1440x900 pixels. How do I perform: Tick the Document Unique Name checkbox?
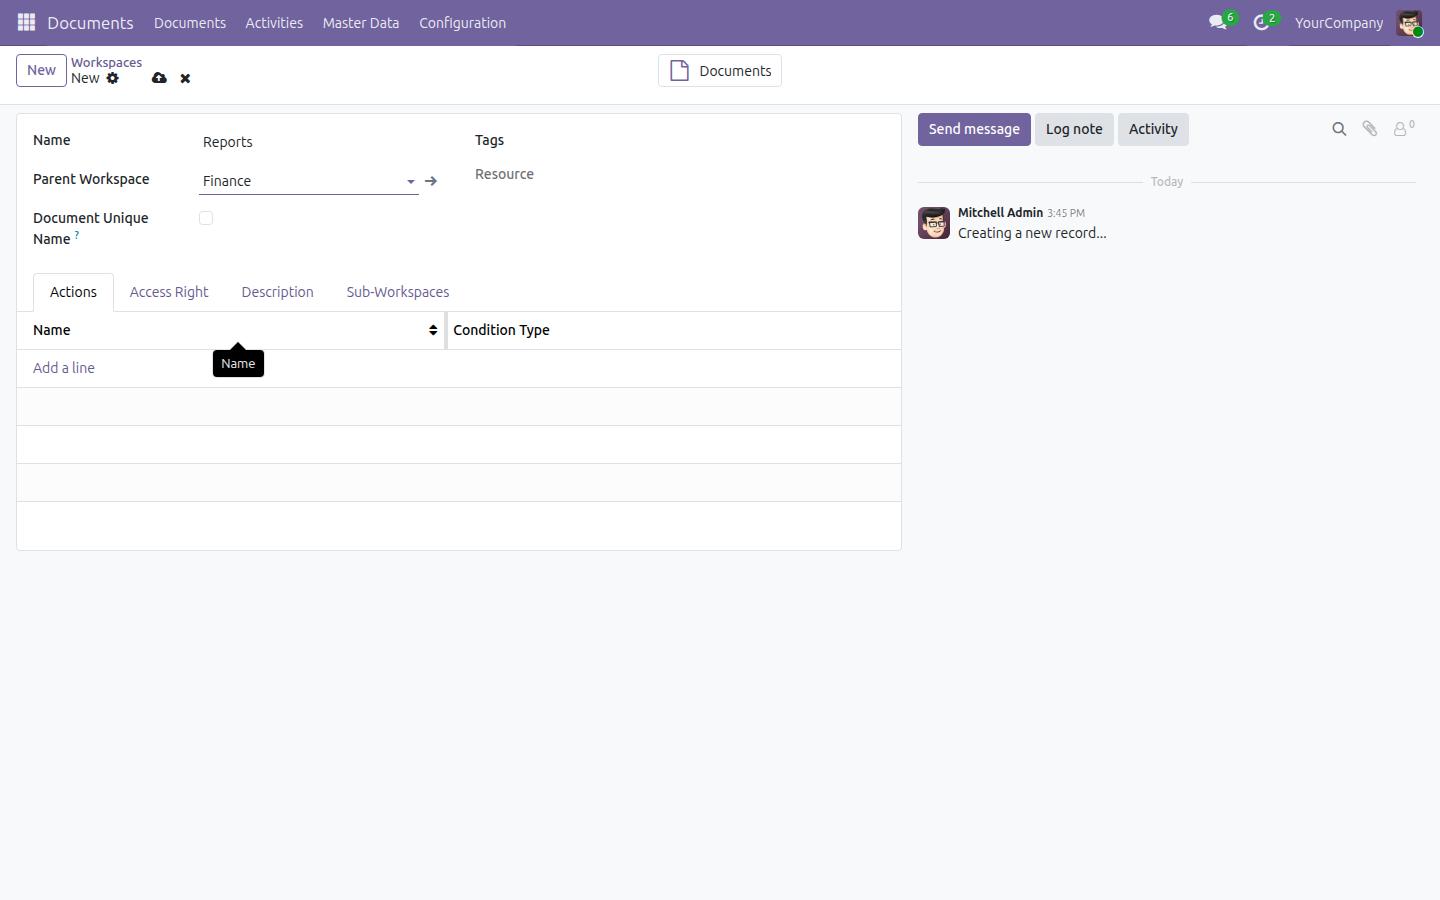click(206, 218)
